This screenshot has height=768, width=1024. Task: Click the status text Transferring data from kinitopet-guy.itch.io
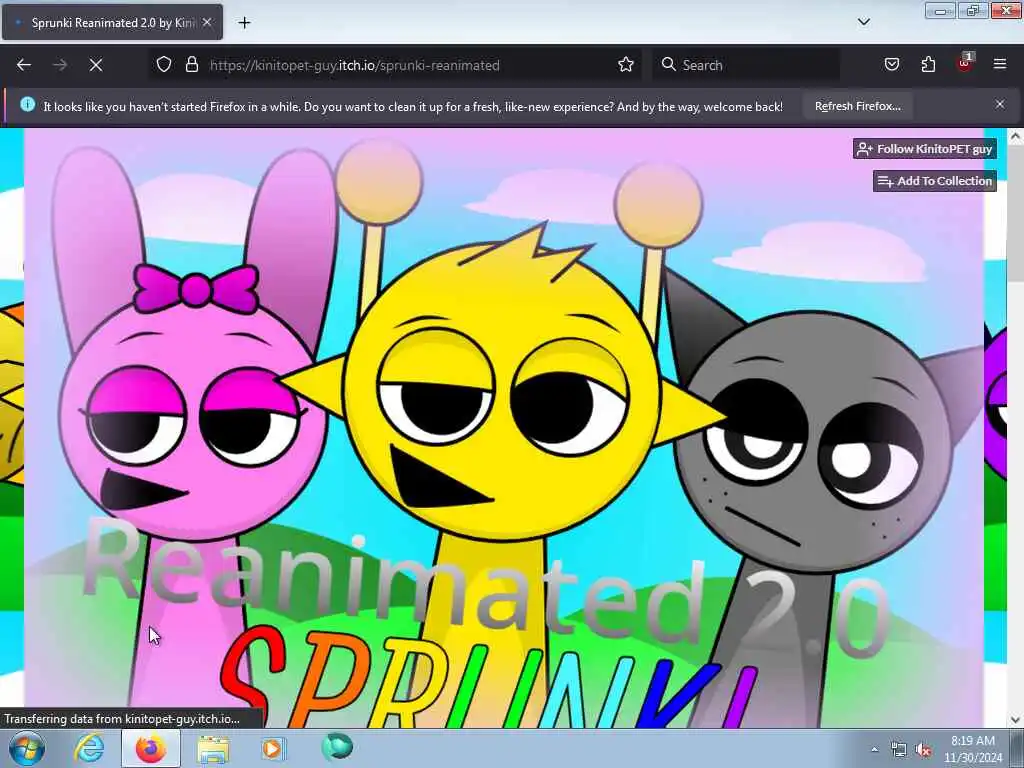121,719
